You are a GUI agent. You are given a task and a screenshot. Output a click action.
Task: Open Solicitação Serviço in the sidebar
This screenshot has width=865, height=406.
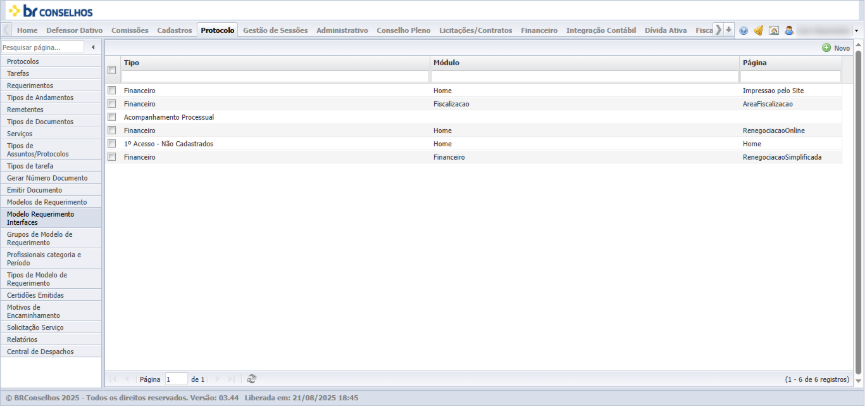tap(51, 328)
